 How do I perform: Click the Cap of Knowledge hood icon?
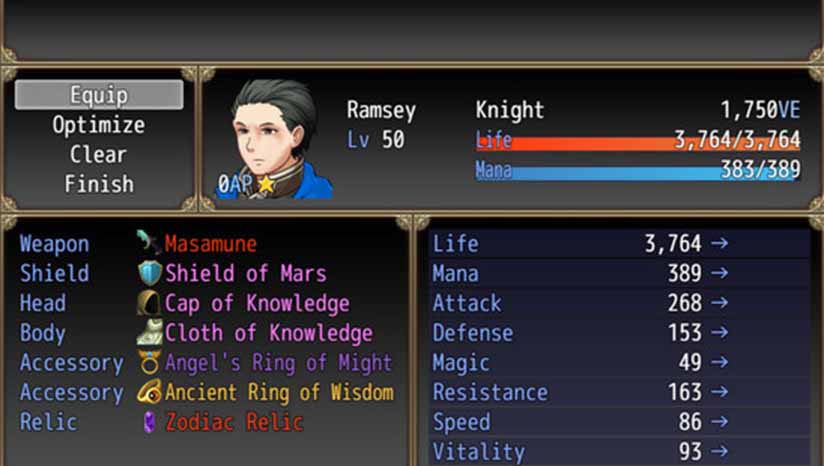point(149,303)
